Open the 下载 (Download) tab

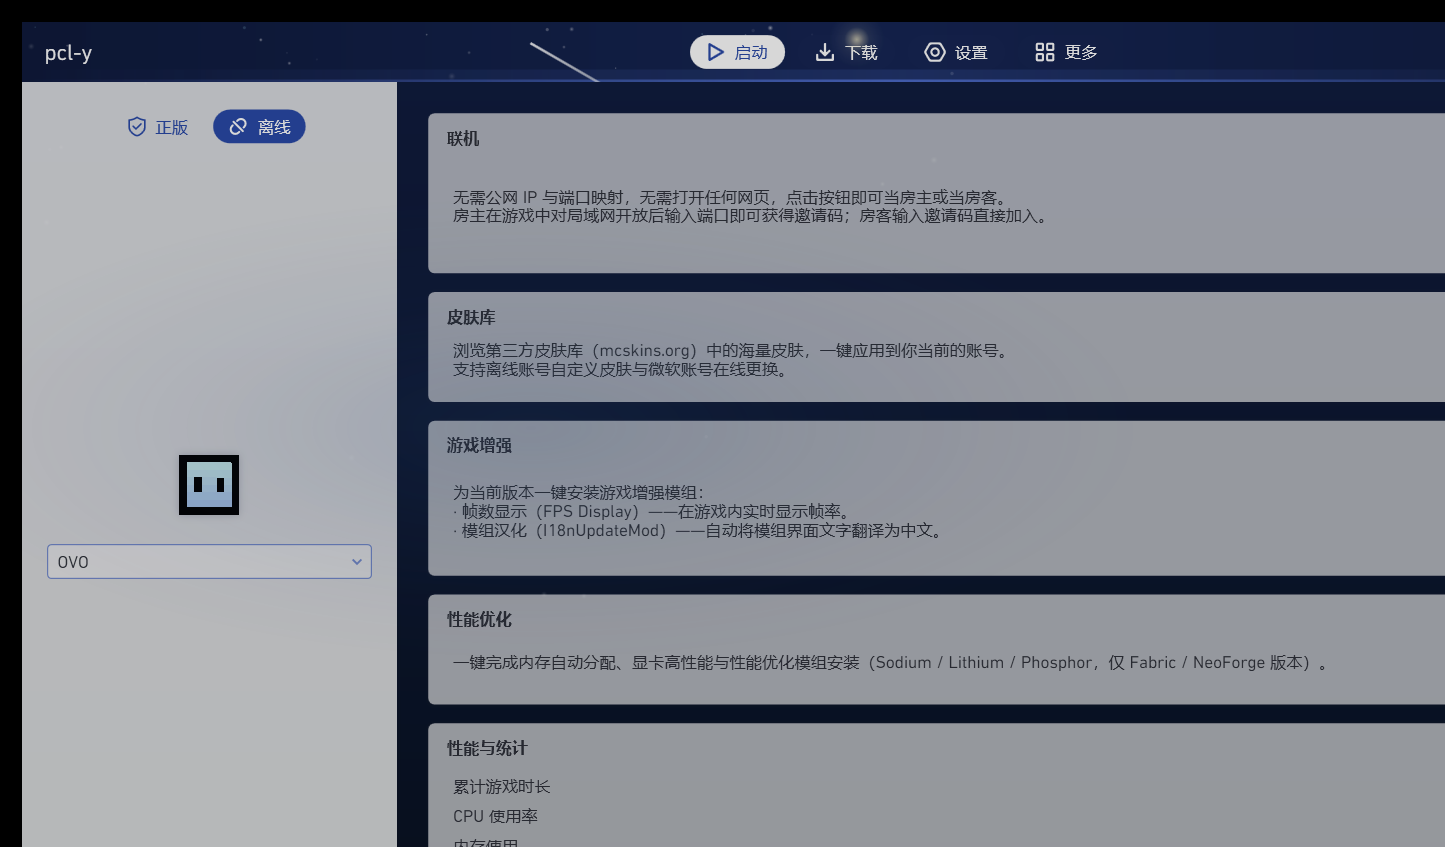(846, 52)
